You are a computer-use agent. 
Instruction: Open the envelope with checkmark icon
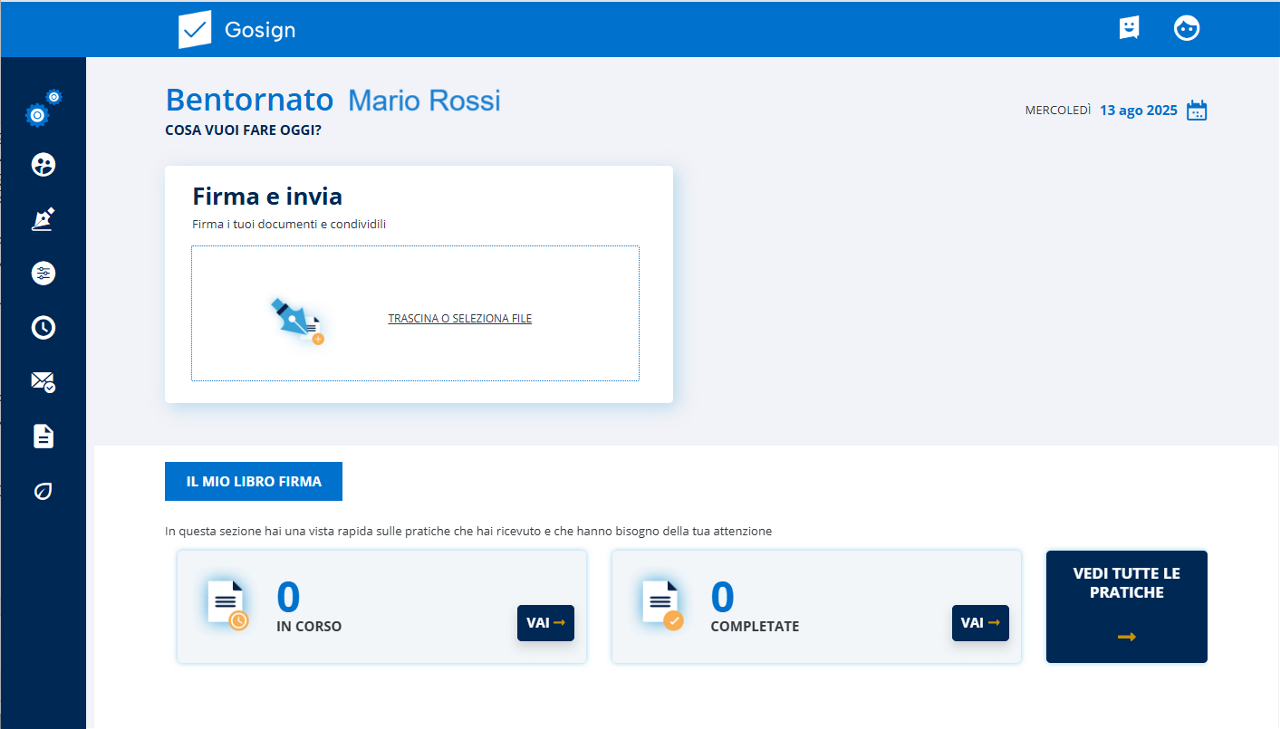(x=43, y=381)
